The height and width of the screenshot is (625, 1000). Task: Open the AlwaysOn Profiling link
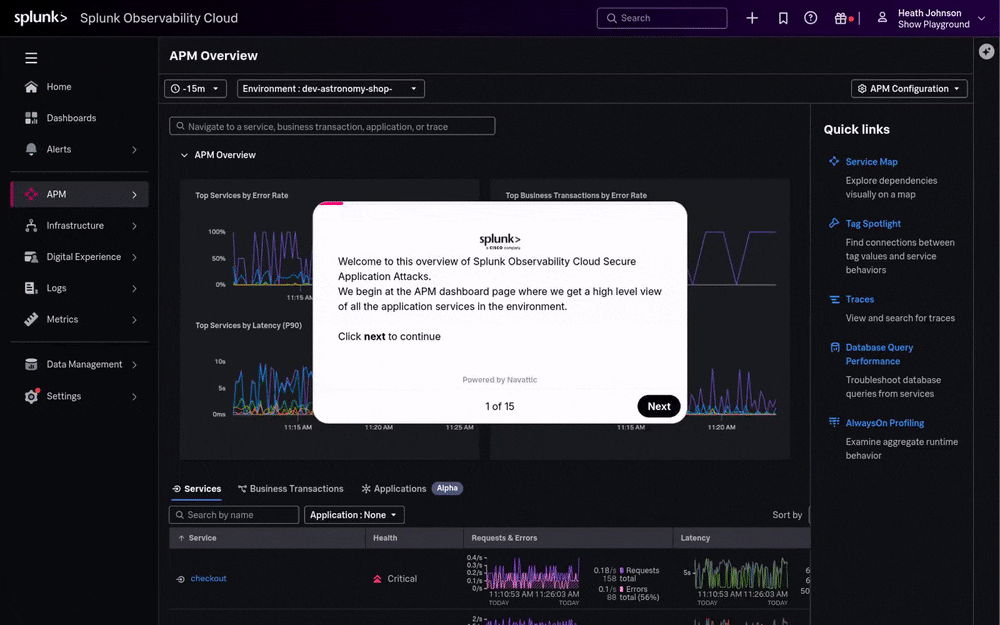(x=885, y=423)
